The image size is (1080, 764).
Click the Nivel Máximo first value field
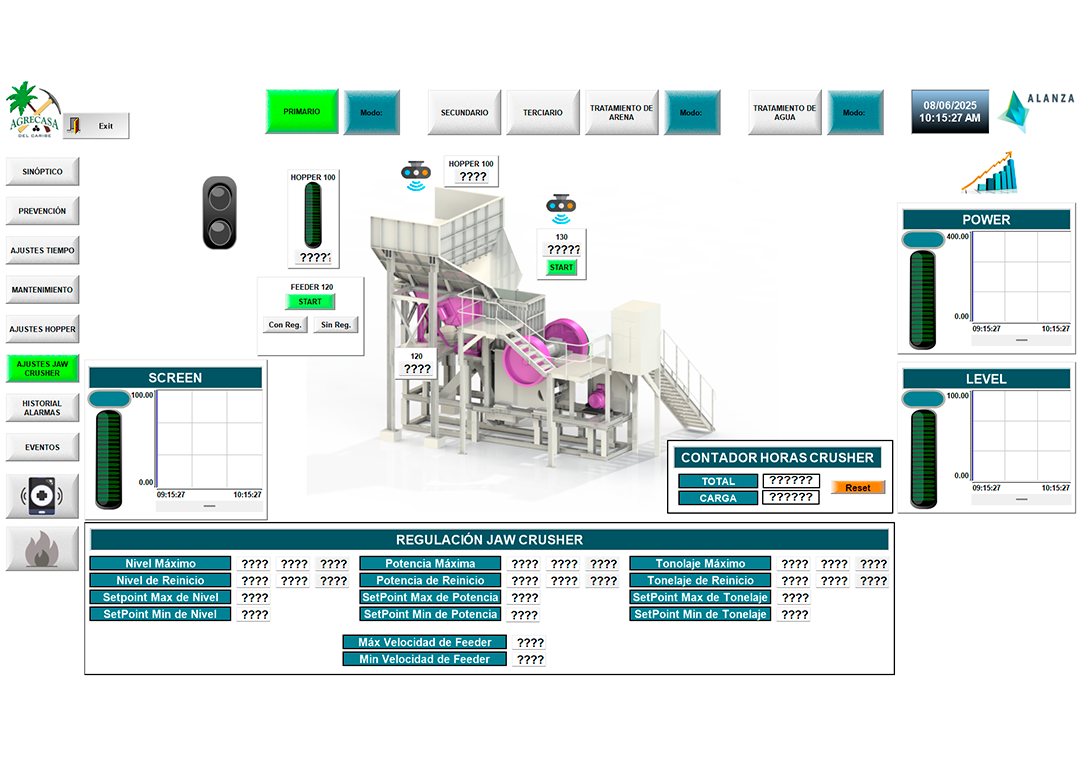tap(255, 564)
